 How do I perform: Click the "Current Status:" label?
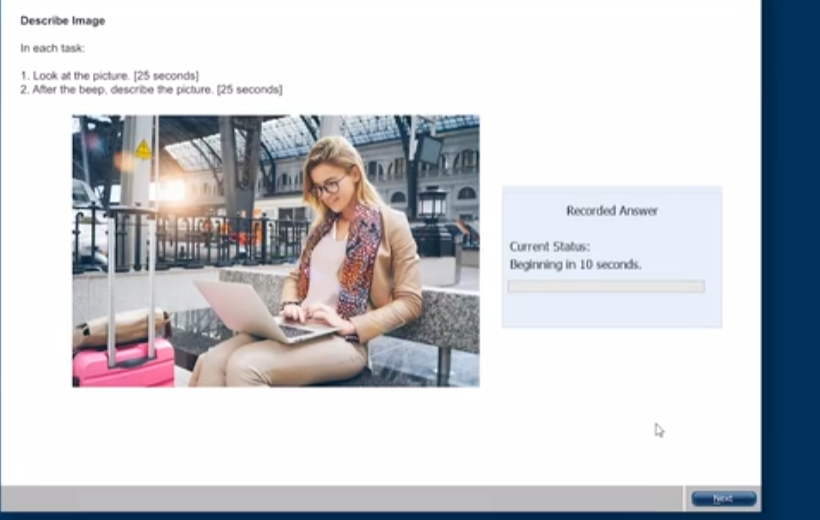click(x=549, y=246)
